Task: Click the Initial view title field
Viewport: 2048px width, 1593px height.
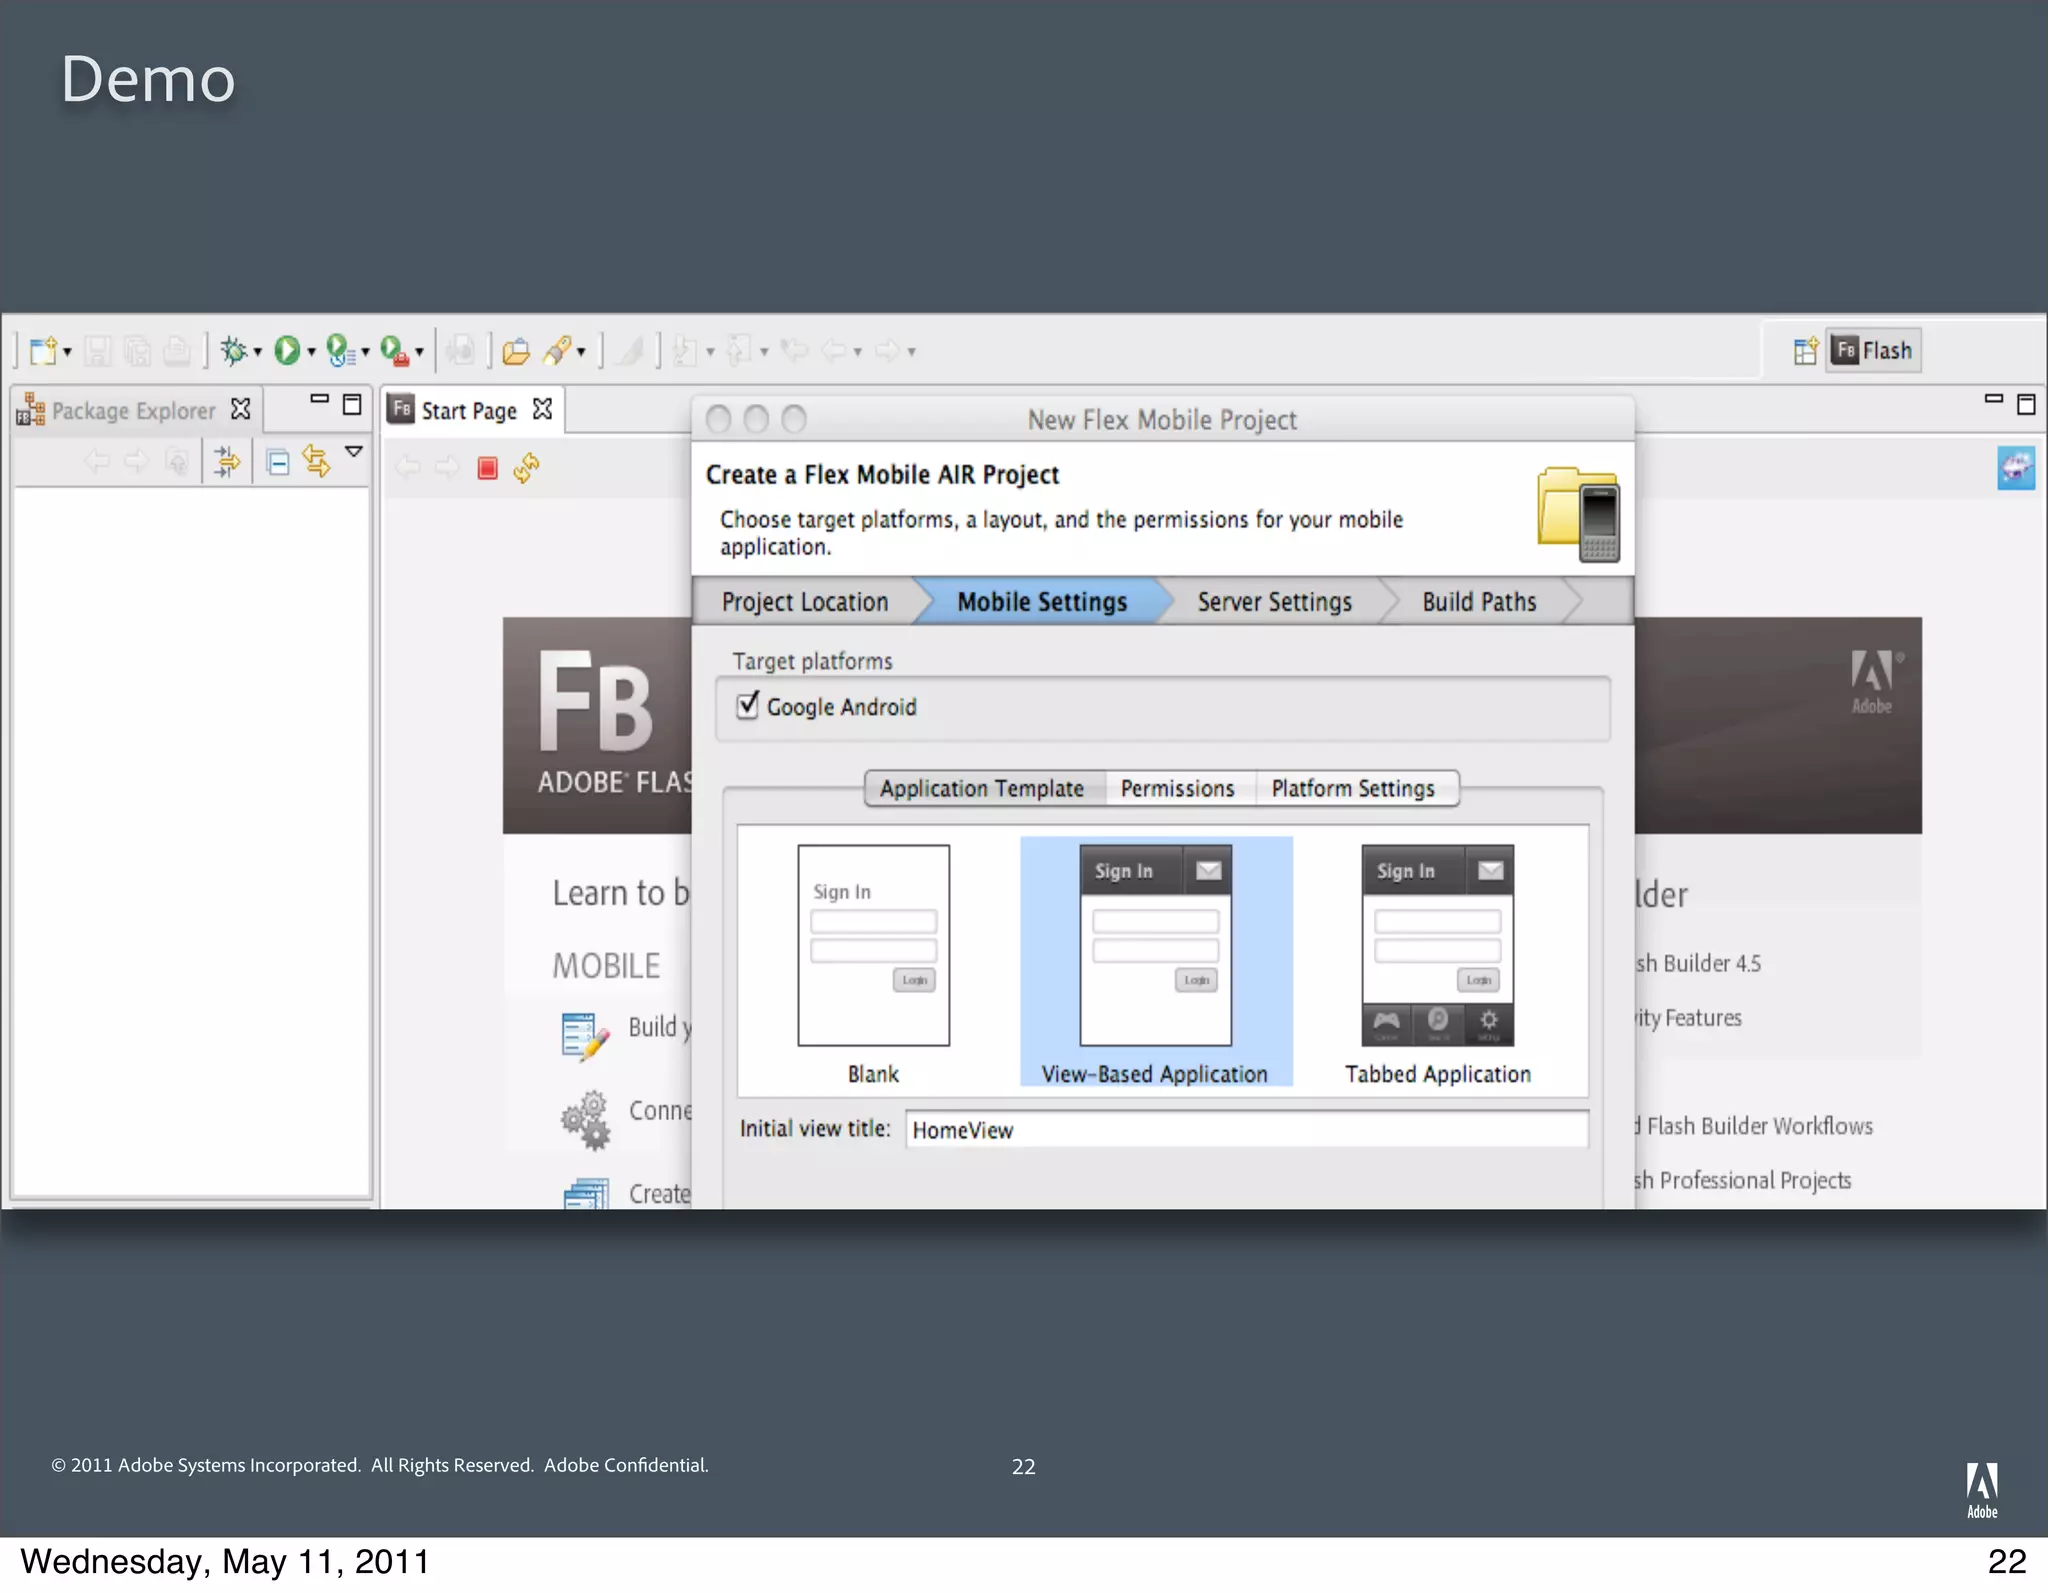Action: [1247, 1129]
